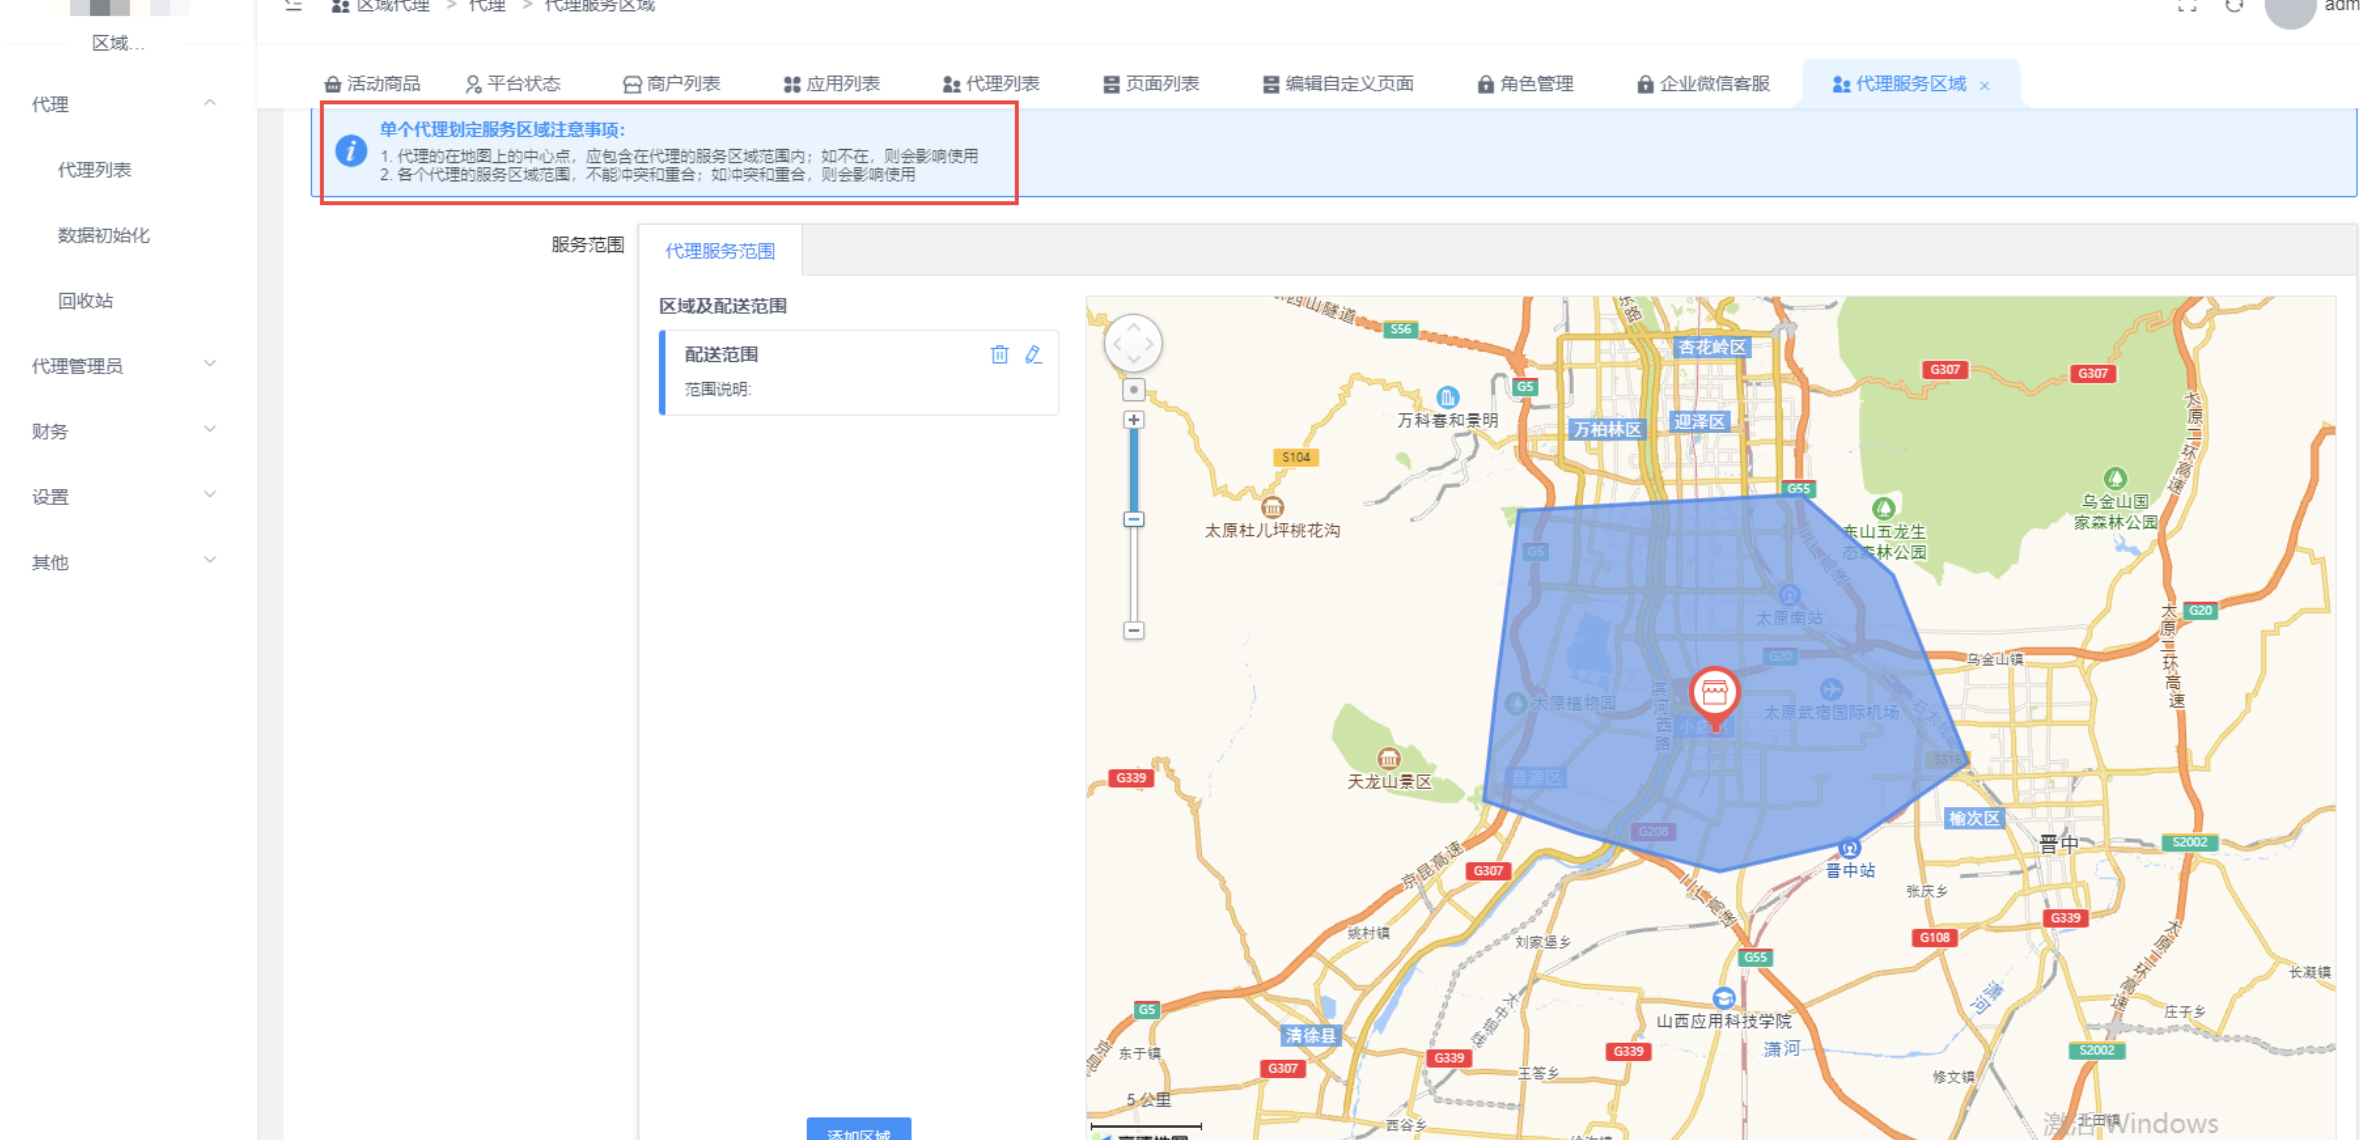
Task: Click the map street view dot button
Action: 1133,390
